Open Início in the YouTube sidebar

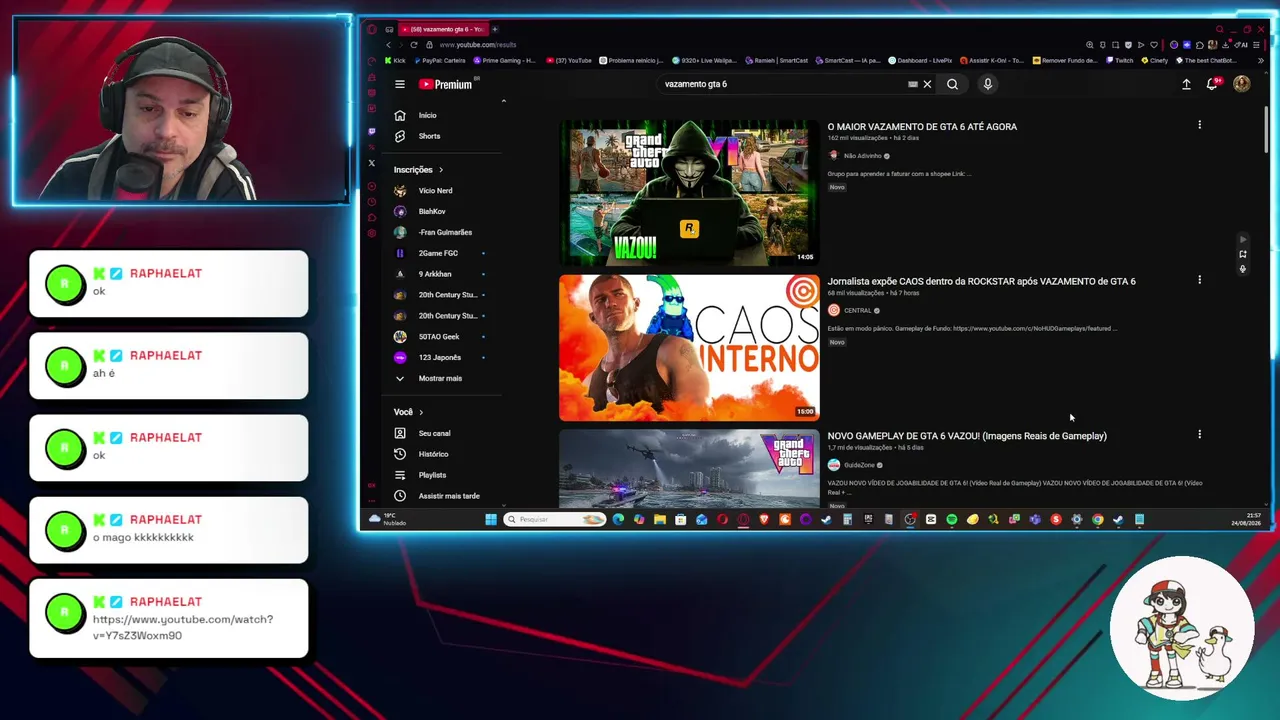(x=445, y=115)
